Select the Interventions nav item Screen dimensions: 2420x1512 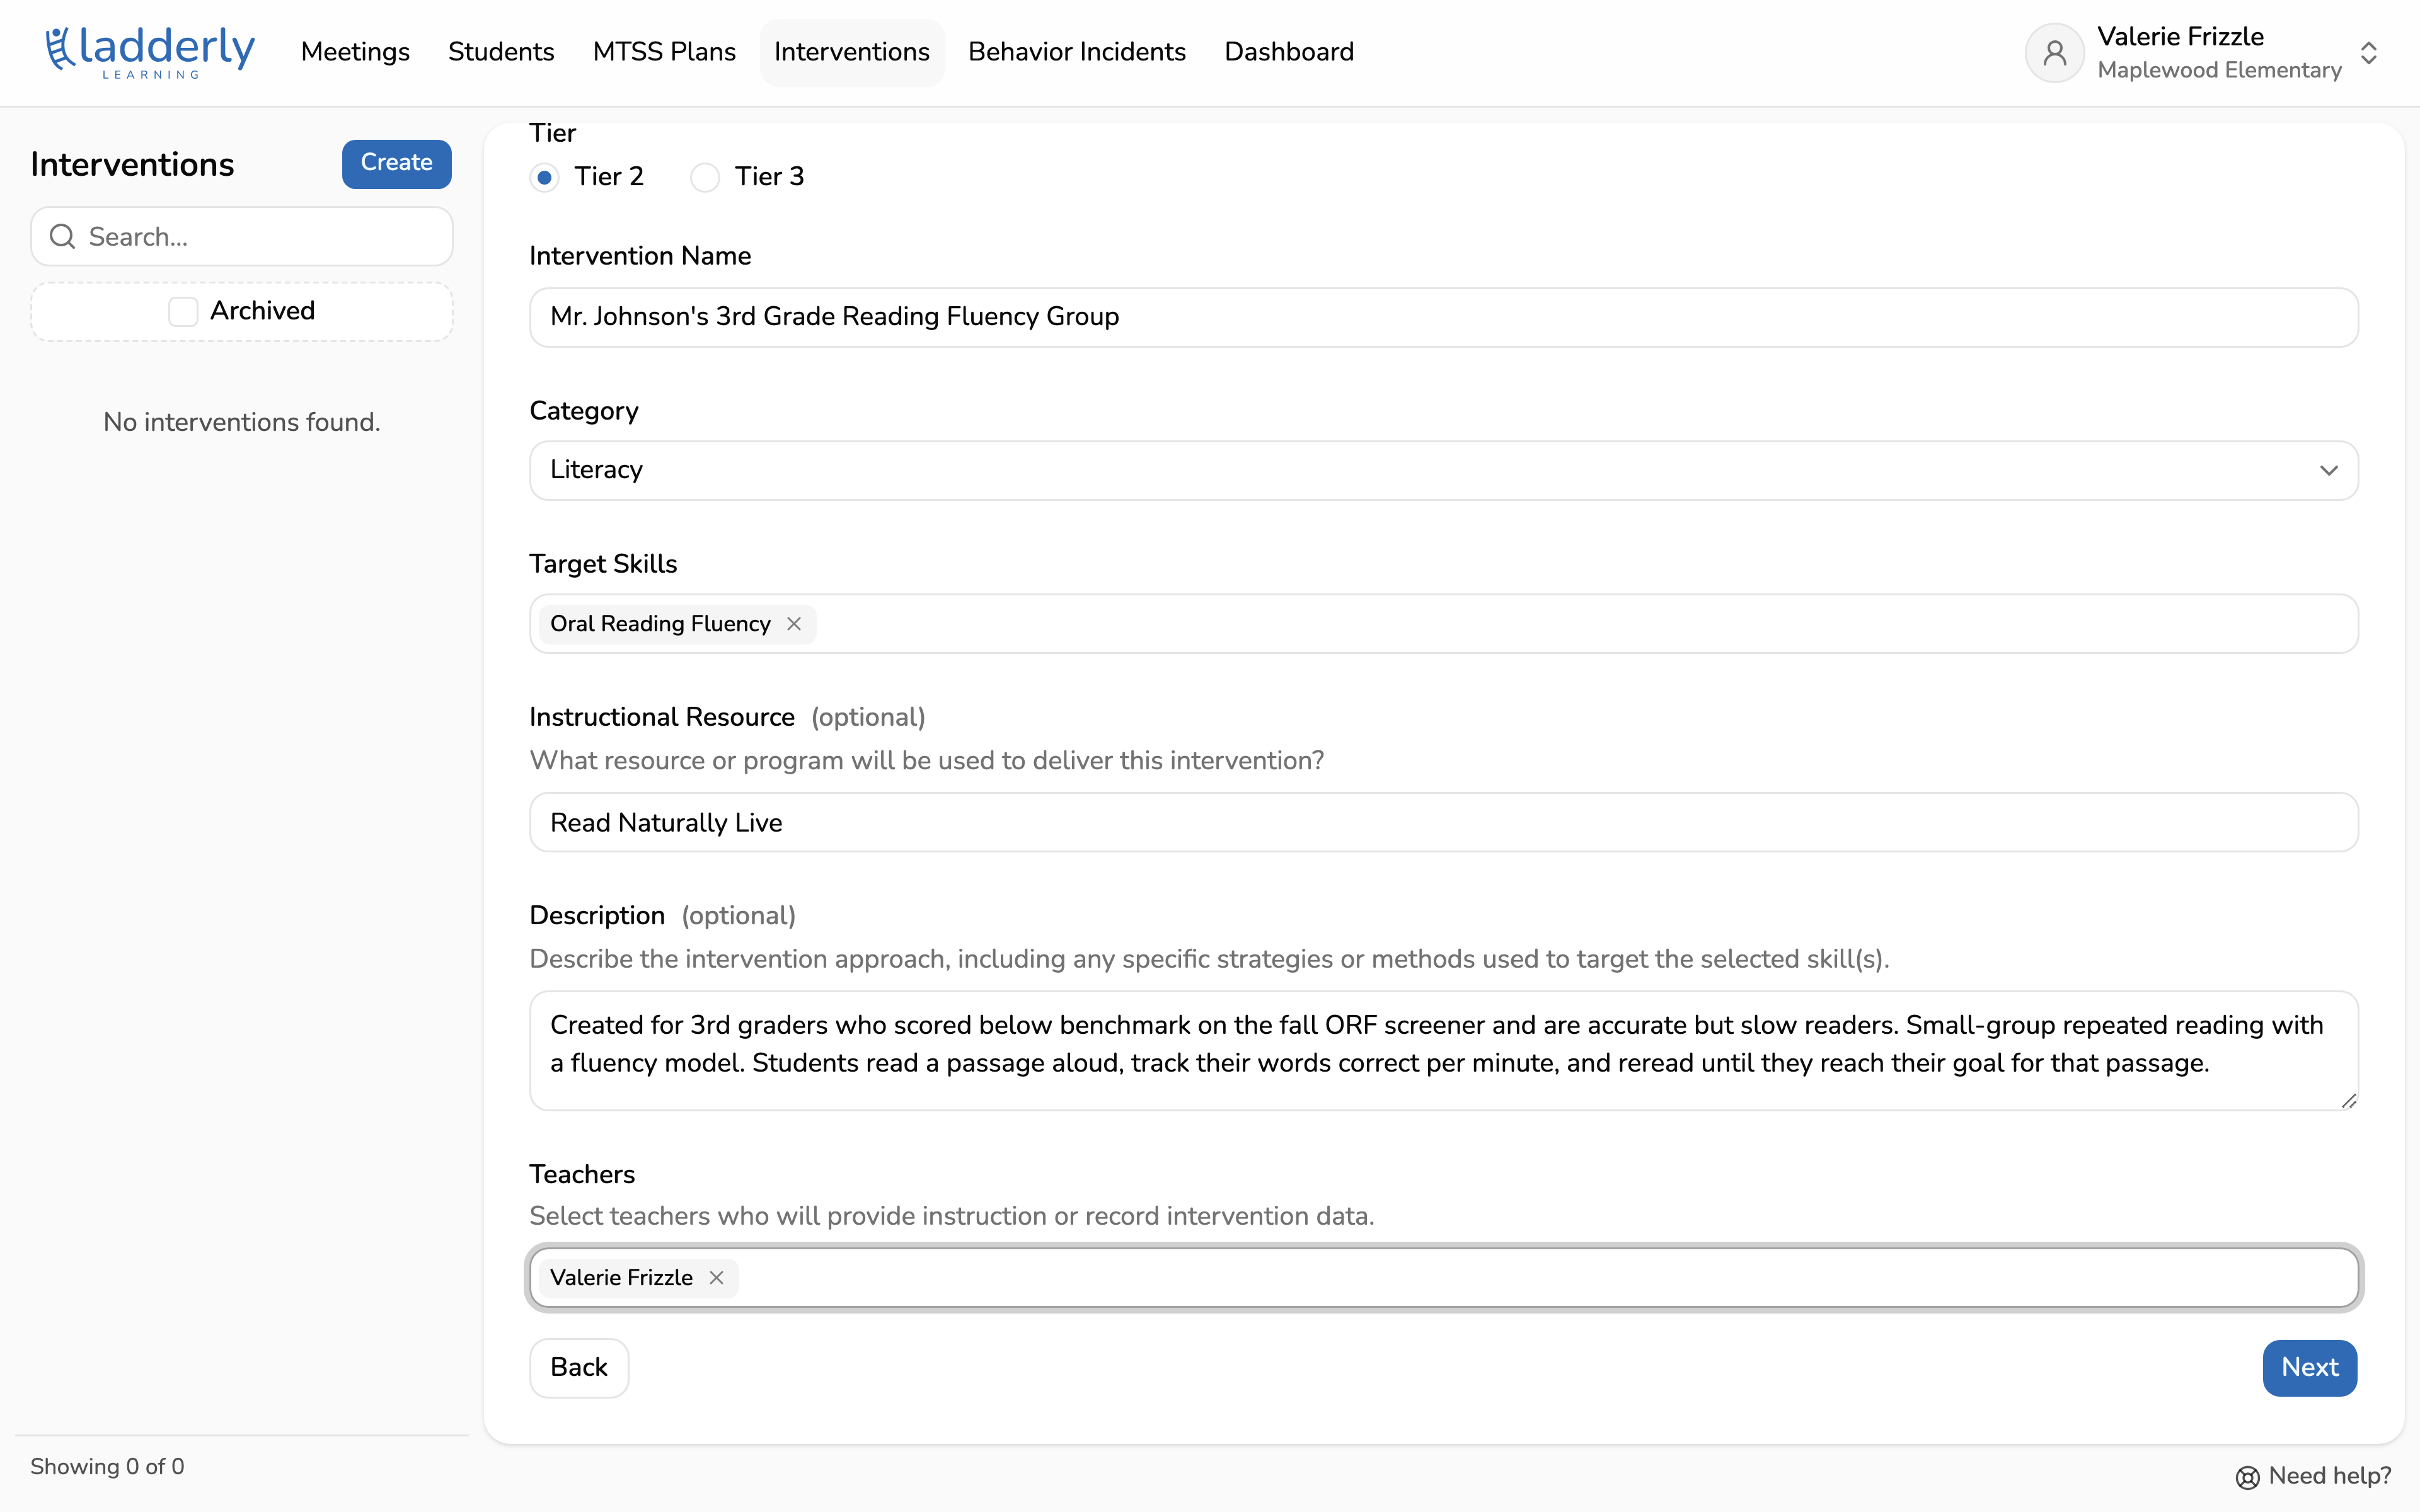point(852,52)
